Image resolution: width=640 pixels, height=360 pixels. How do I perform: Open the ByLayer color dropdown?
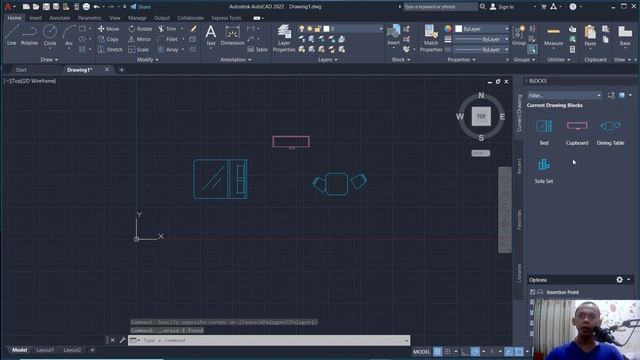(507, 29)
